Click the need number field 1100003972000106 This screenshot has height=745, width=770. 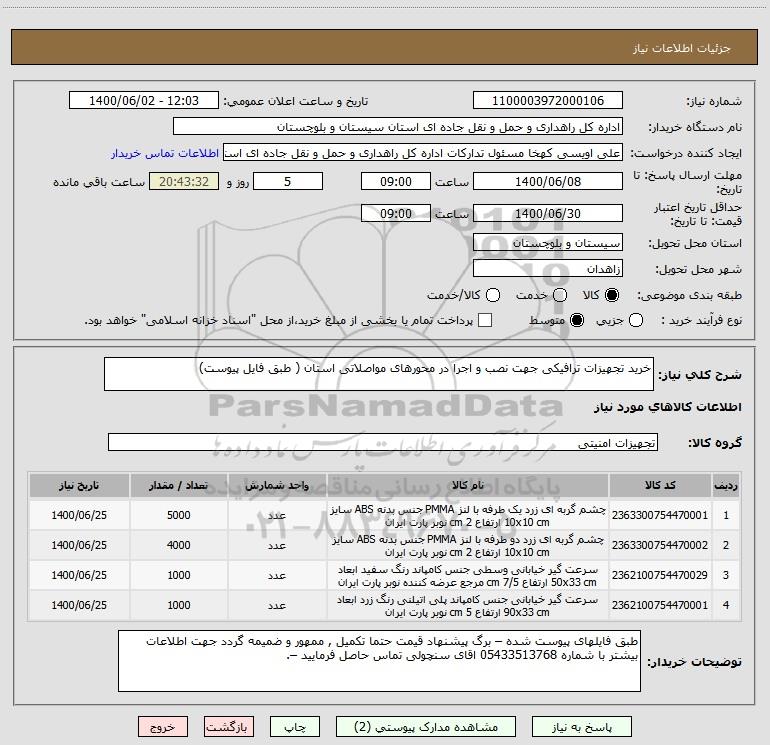[548, 101]
